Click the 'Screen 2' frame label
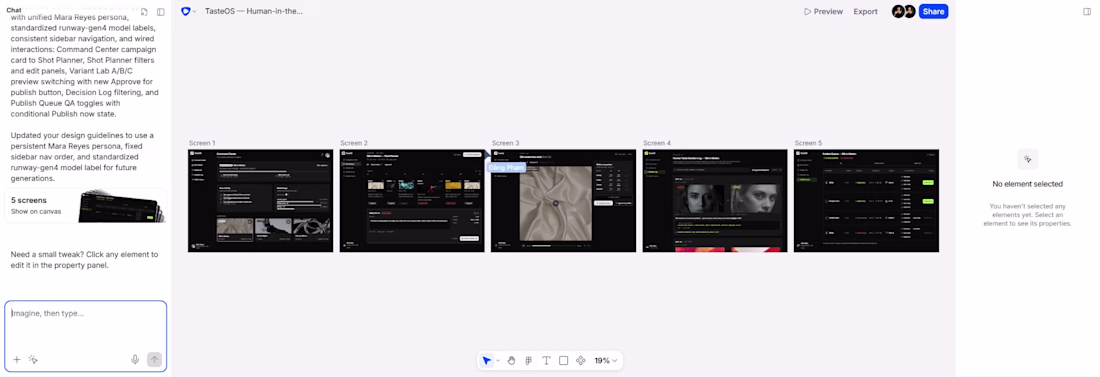 (x=354, y=143)
